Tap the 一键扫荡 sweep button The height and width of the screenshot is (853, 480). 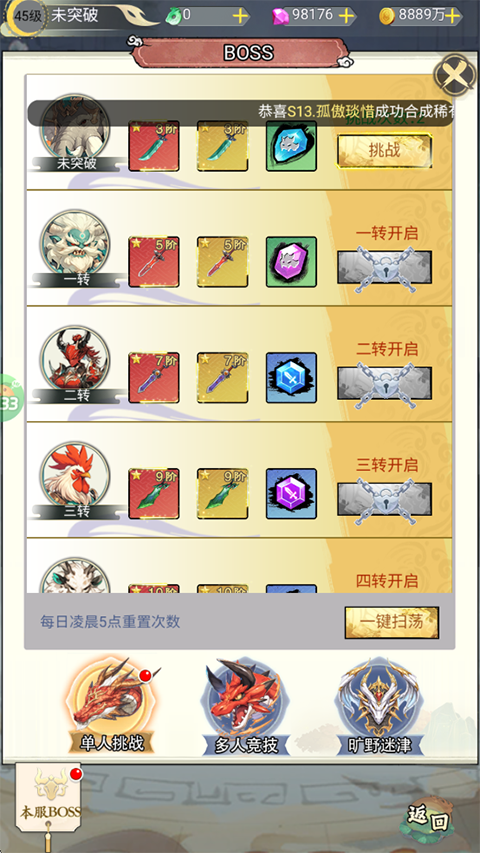(x=392, y=622)
